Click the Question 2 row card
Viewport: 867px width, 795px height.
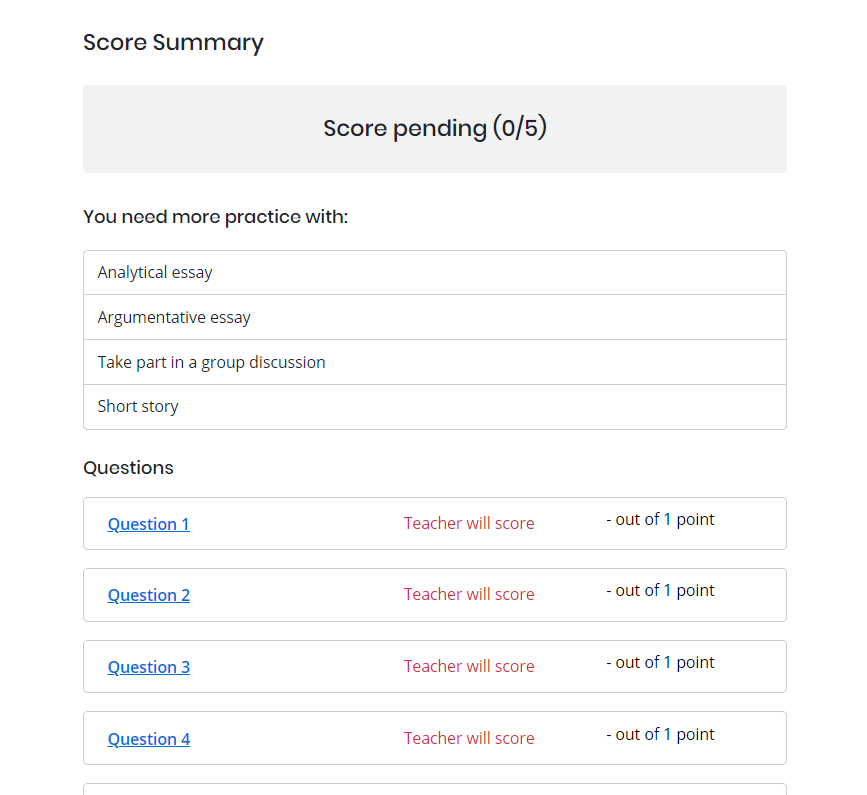pyautogui.click(x=434, y=595)
